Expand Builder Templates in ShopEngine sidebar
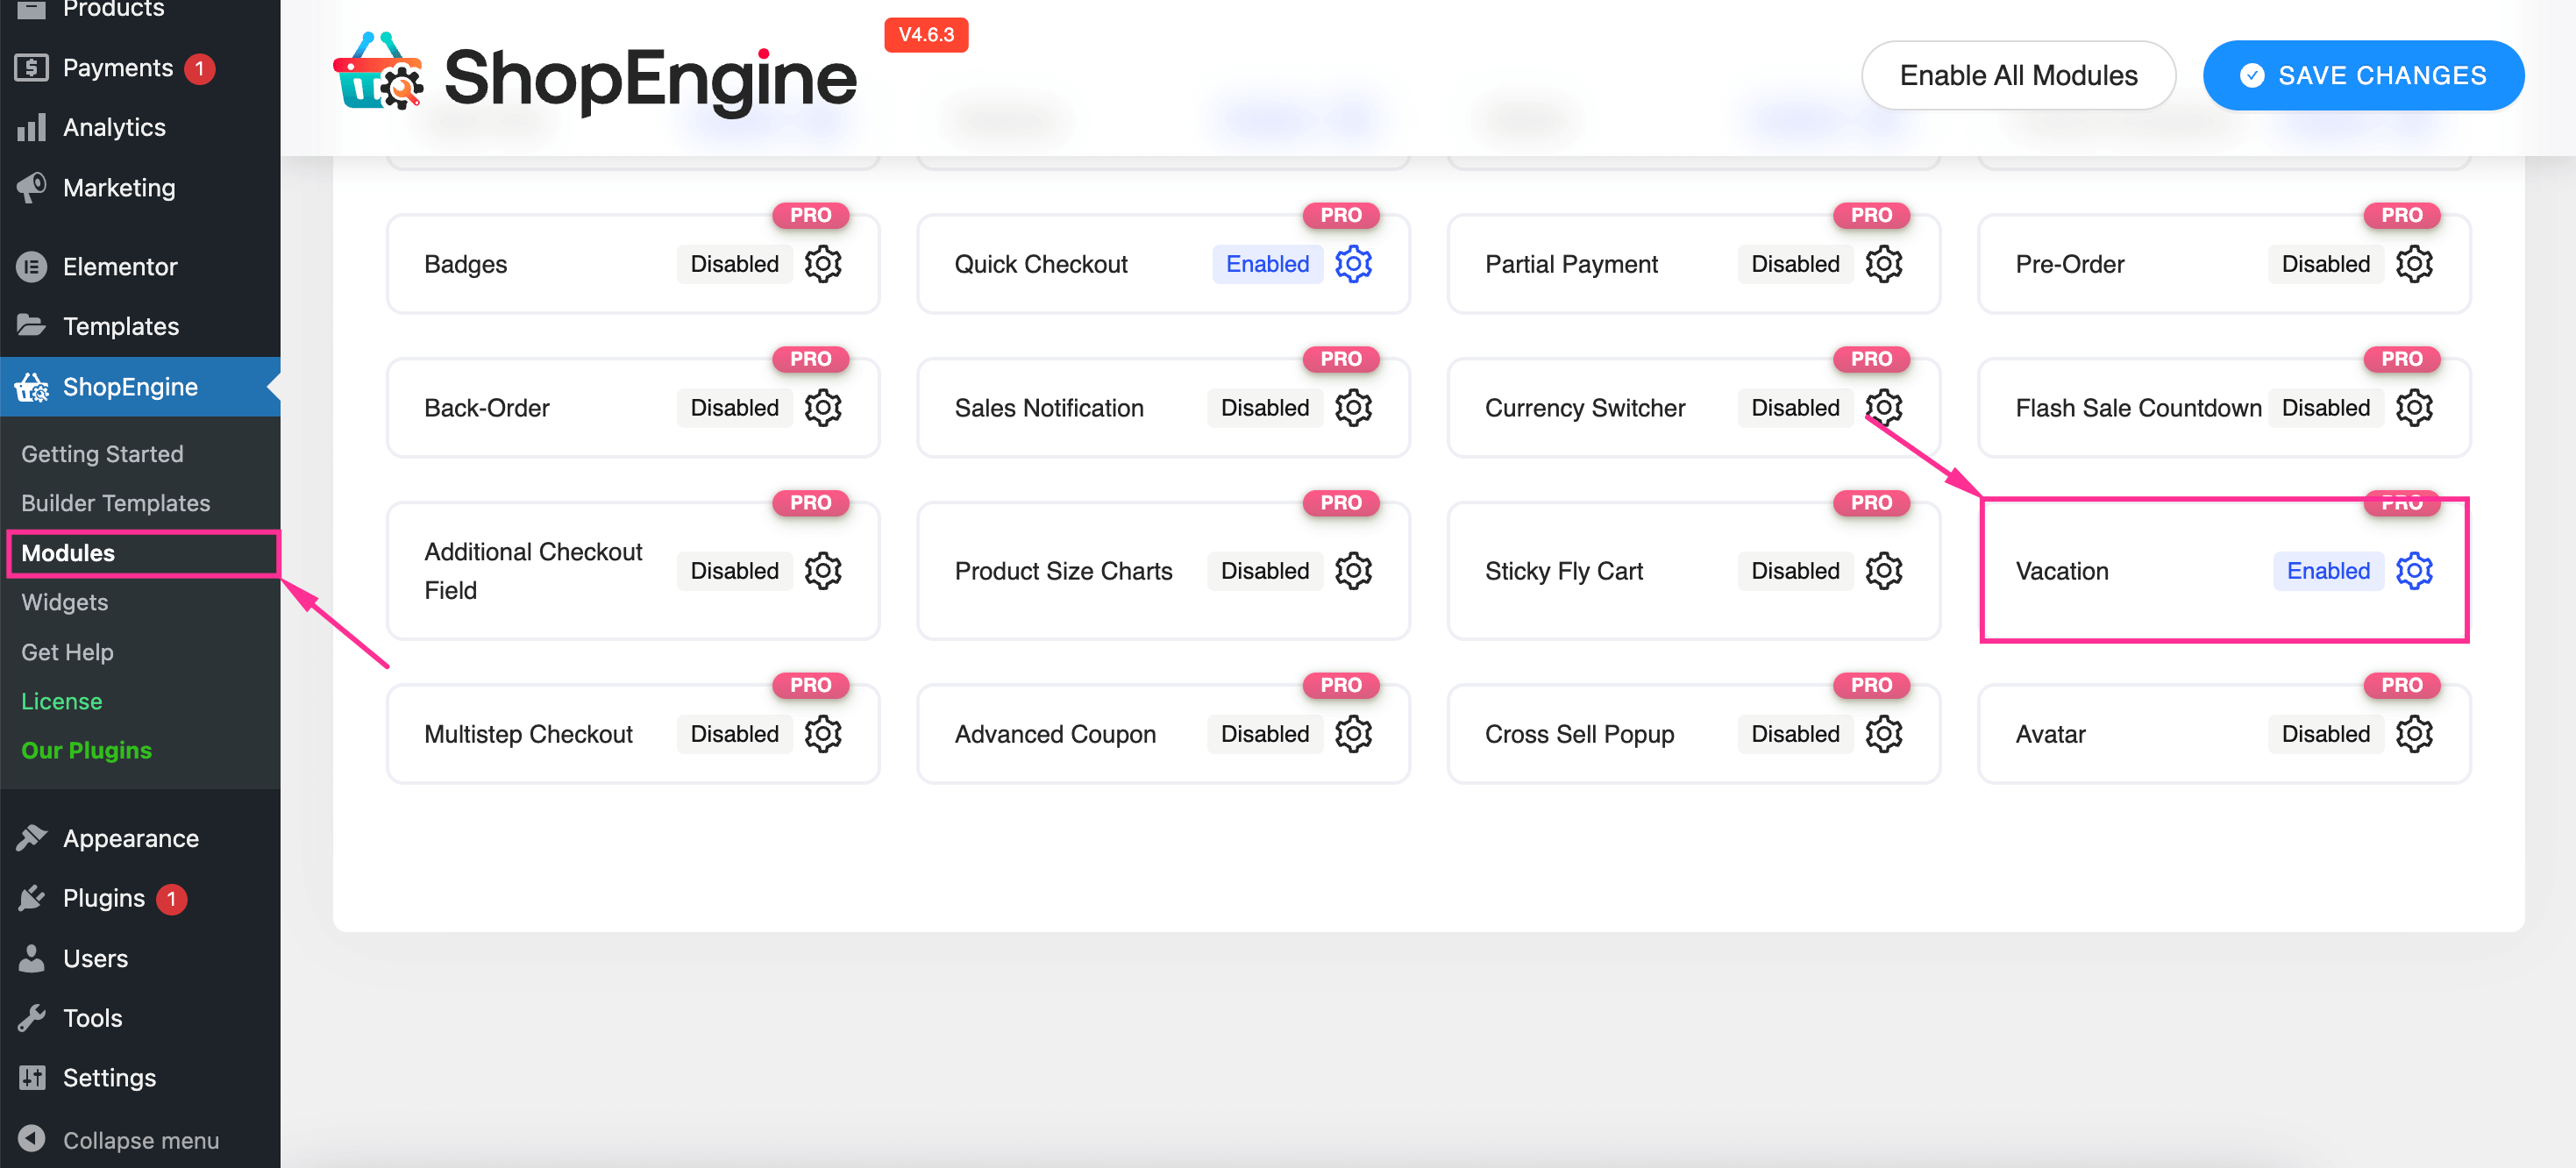The width and height of the screenshot is (2576, 1168). pos(115,501)
